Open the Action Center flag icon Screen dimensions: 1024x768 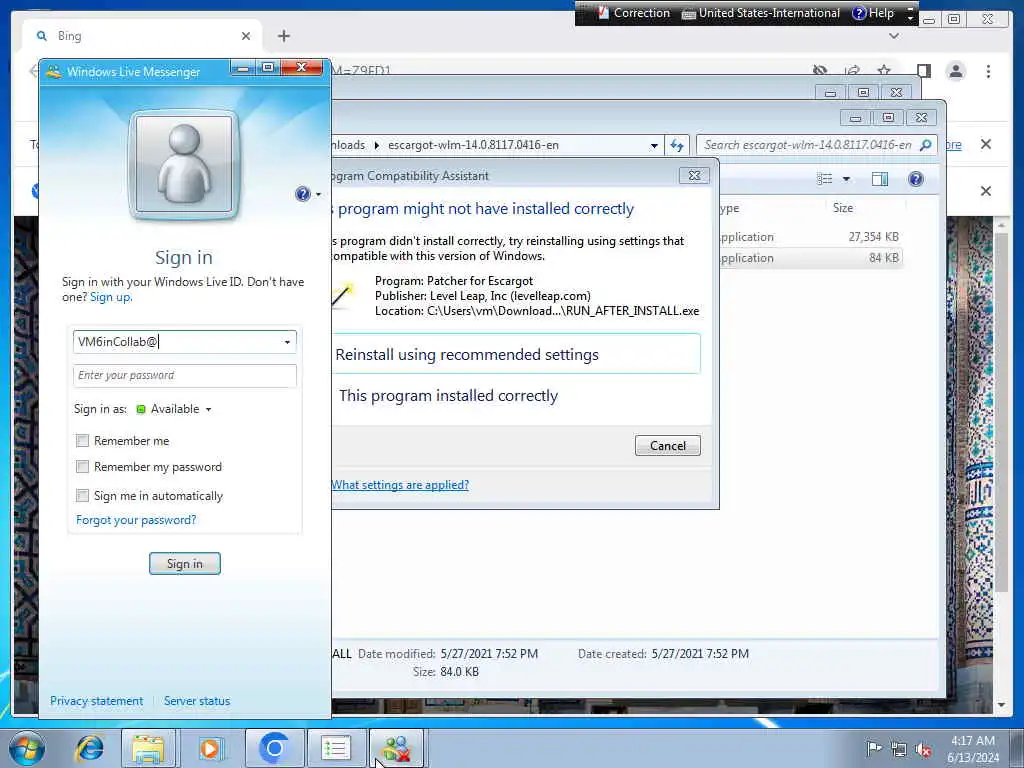[x=873, y=749]
